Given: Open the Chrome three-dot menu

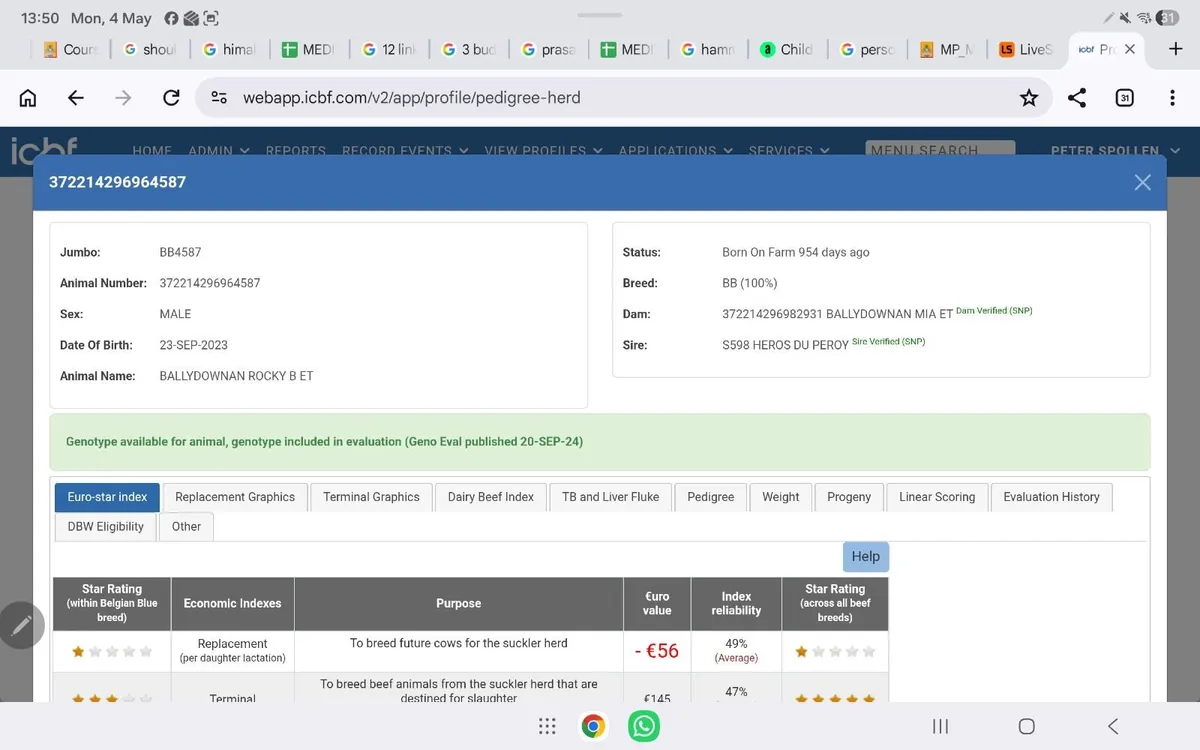Looking at the screenshot, I should (x=1172, y=97).
